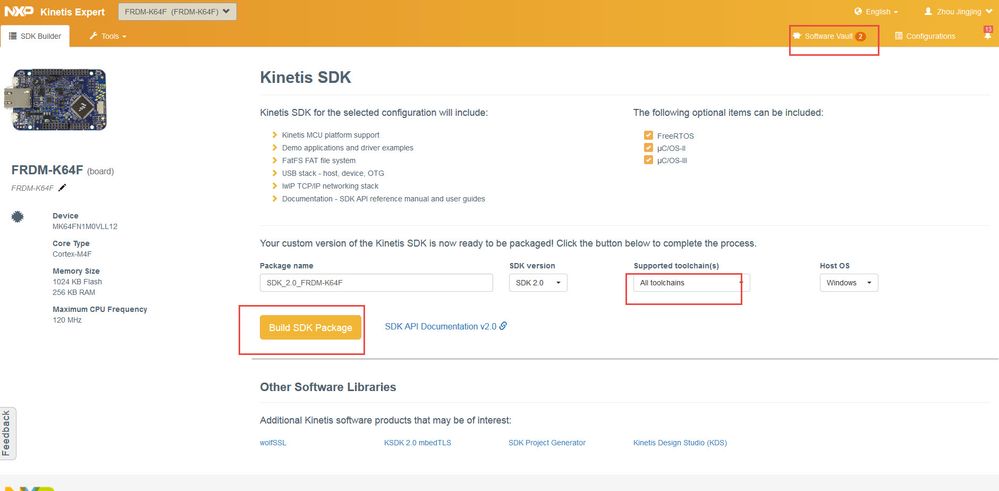The image size is (999, 491).
Task: Click the NXP logo
Action: click(x=20, y=12)
